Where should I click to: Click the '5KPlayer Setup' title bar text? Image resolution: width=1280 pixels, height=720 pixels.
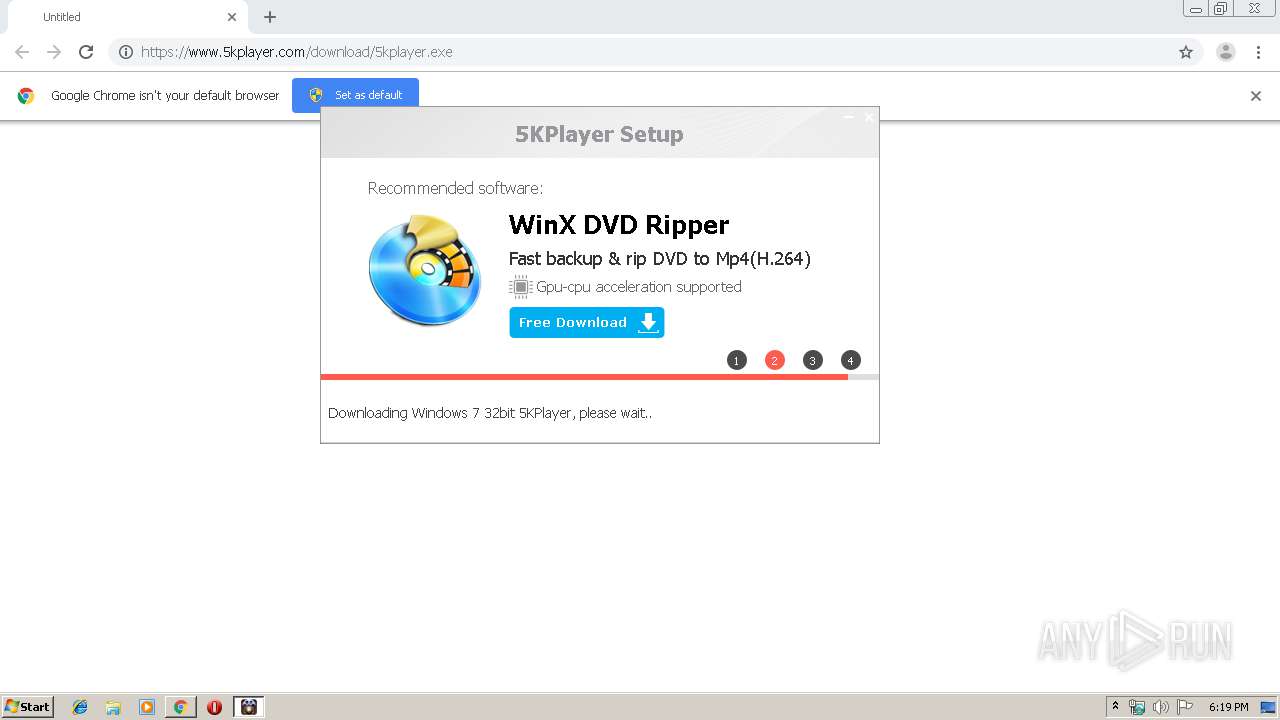599,134
